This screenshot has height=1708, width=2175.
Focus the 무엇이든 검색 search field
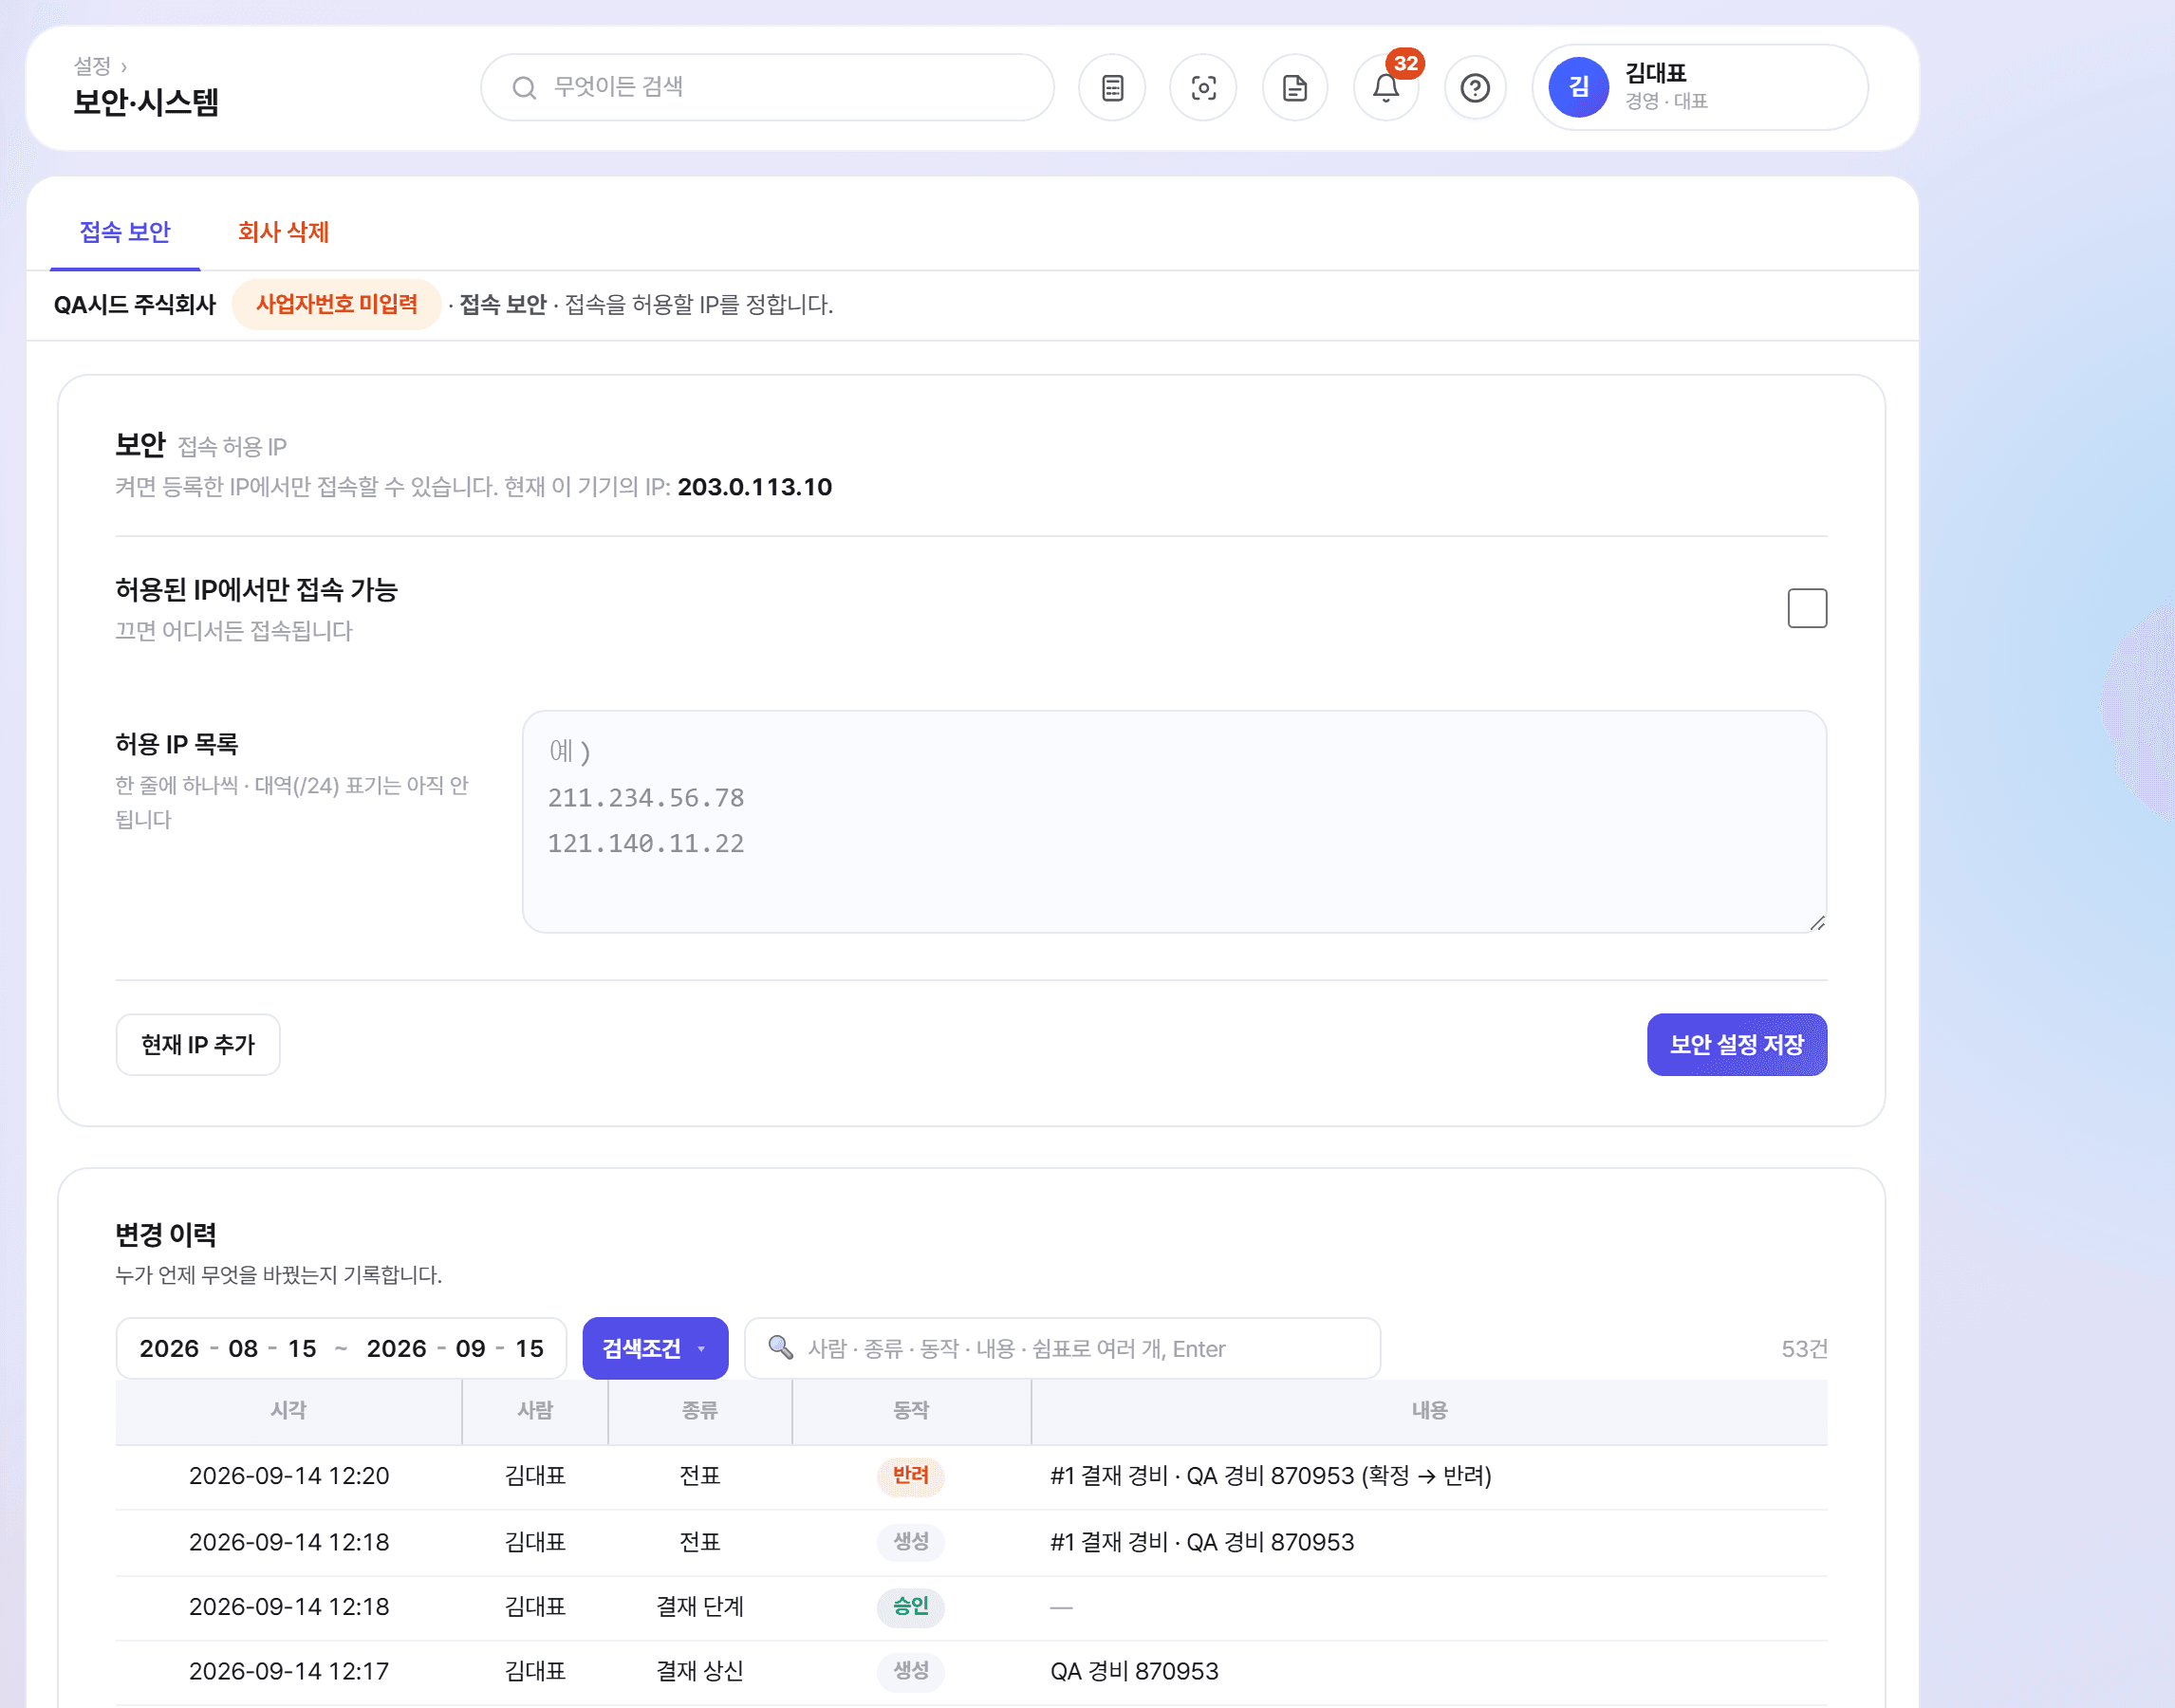[767, 88]
